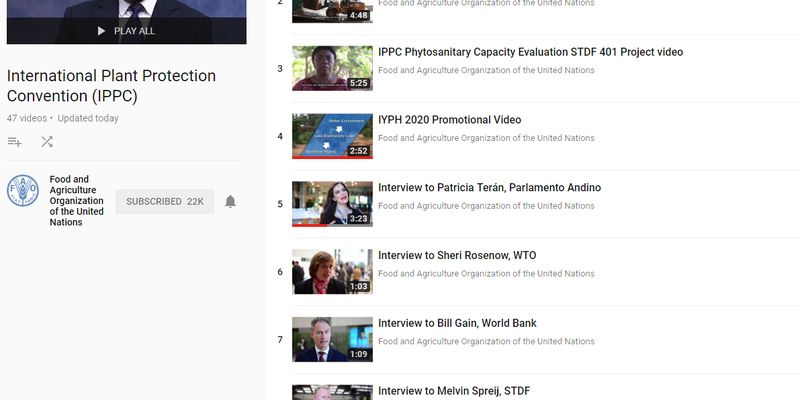Screen dimensions: 800x400
Task: Click the SUBSCRIBED 22K button
Action: pos(165,202)
